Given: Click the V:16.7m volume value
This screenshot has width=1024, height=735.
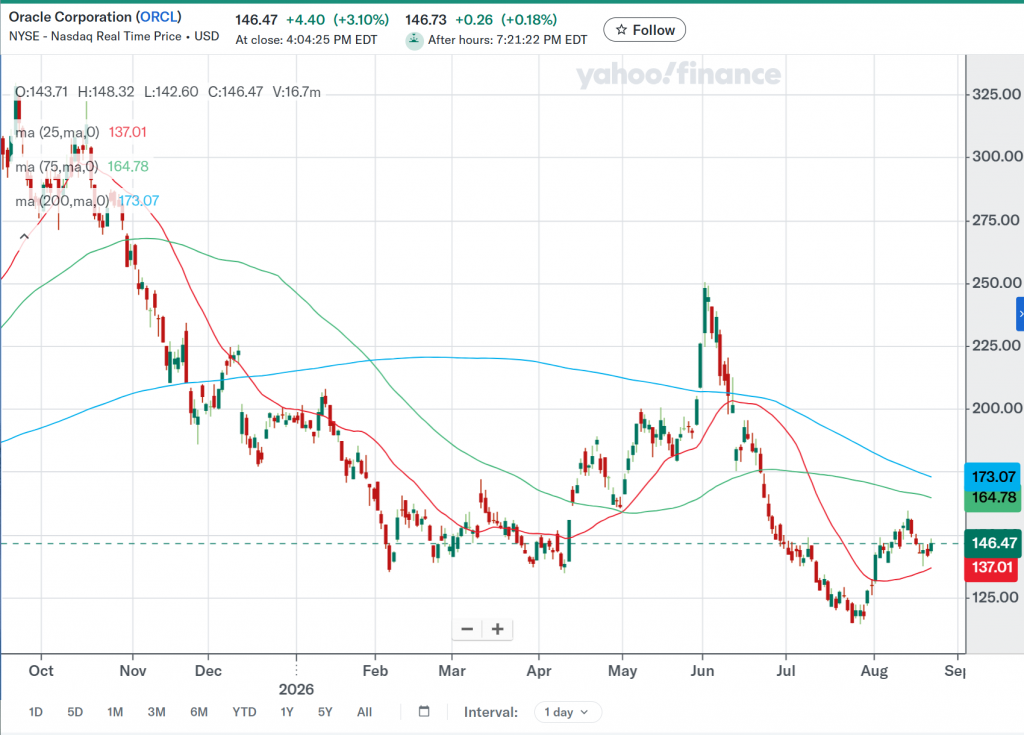Looking at the screenshot, I should [x=296, y=92].
